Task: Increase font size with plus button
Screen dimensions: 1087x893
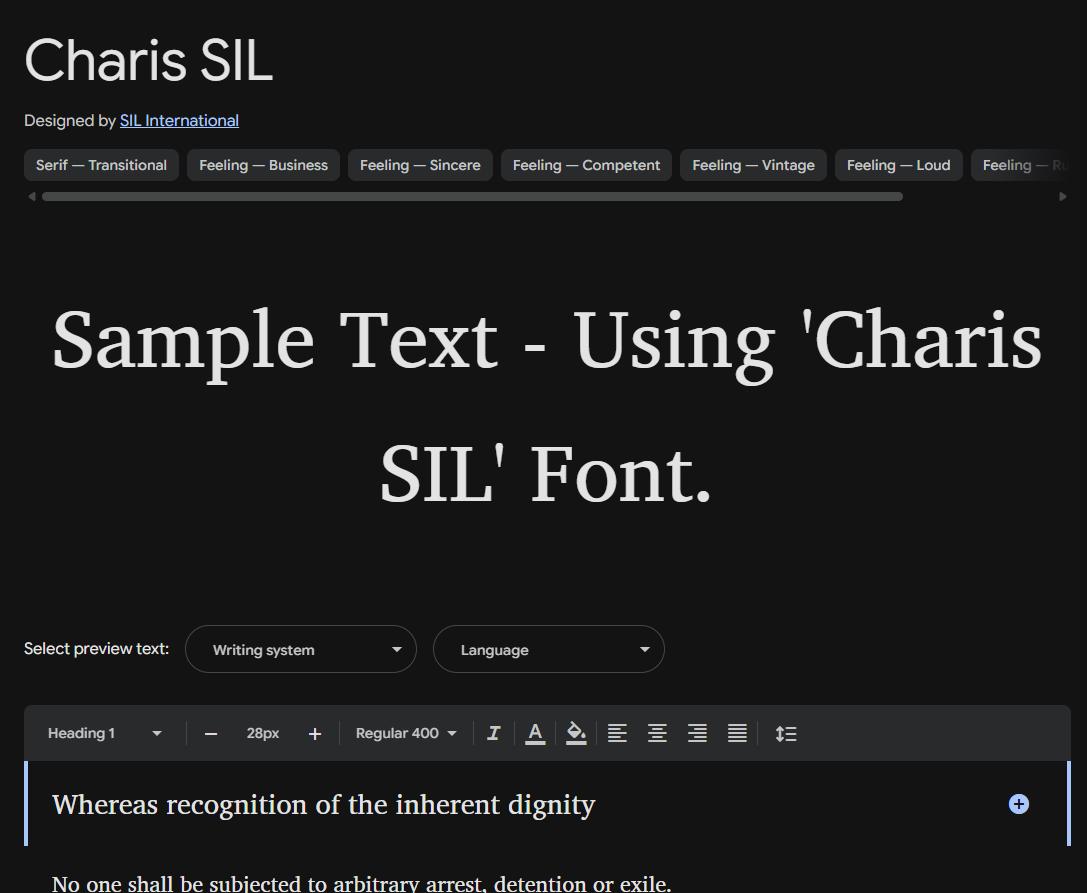Action: [x=315, y=734]
